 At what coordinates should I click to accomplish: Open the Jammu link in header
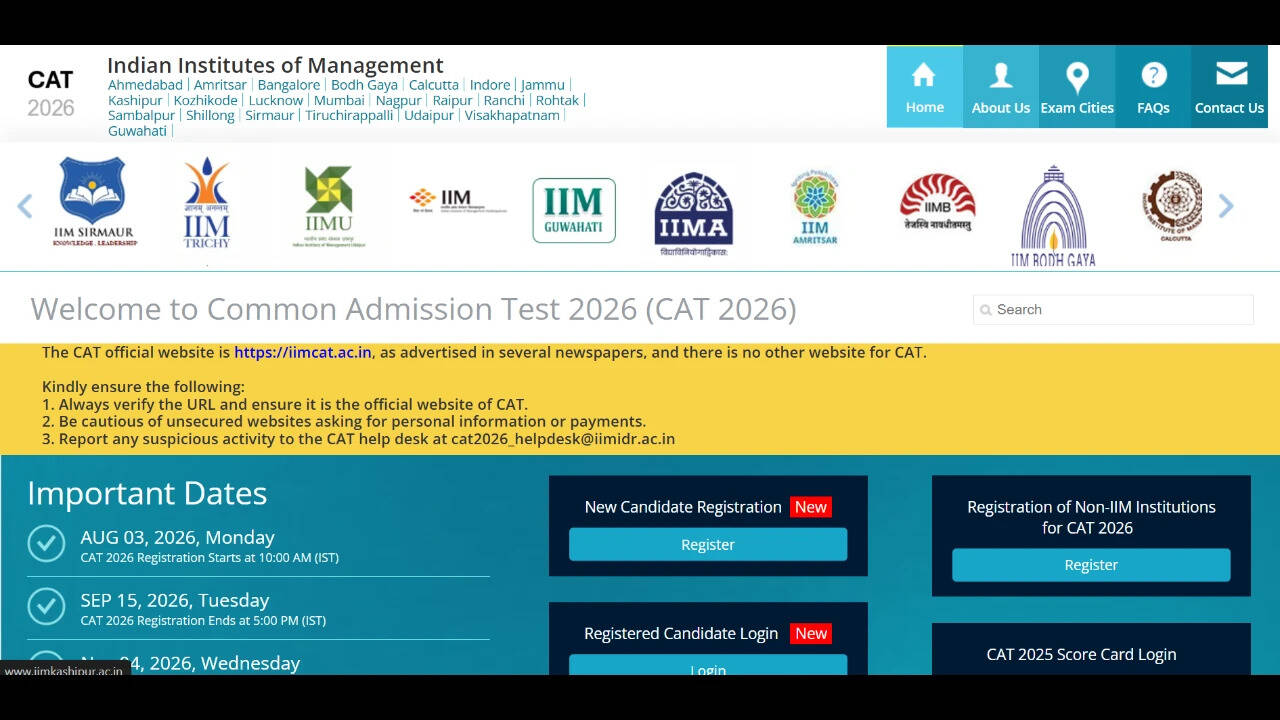543,85
